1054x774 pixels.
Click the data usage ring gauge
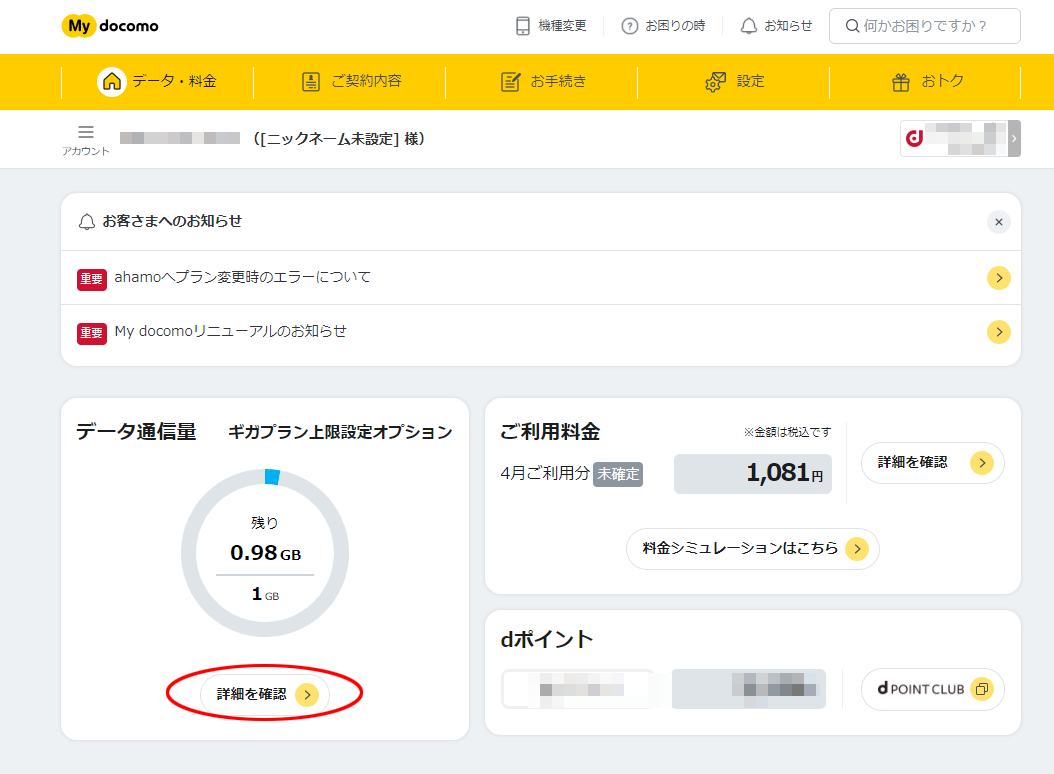(x=265, y=553)
